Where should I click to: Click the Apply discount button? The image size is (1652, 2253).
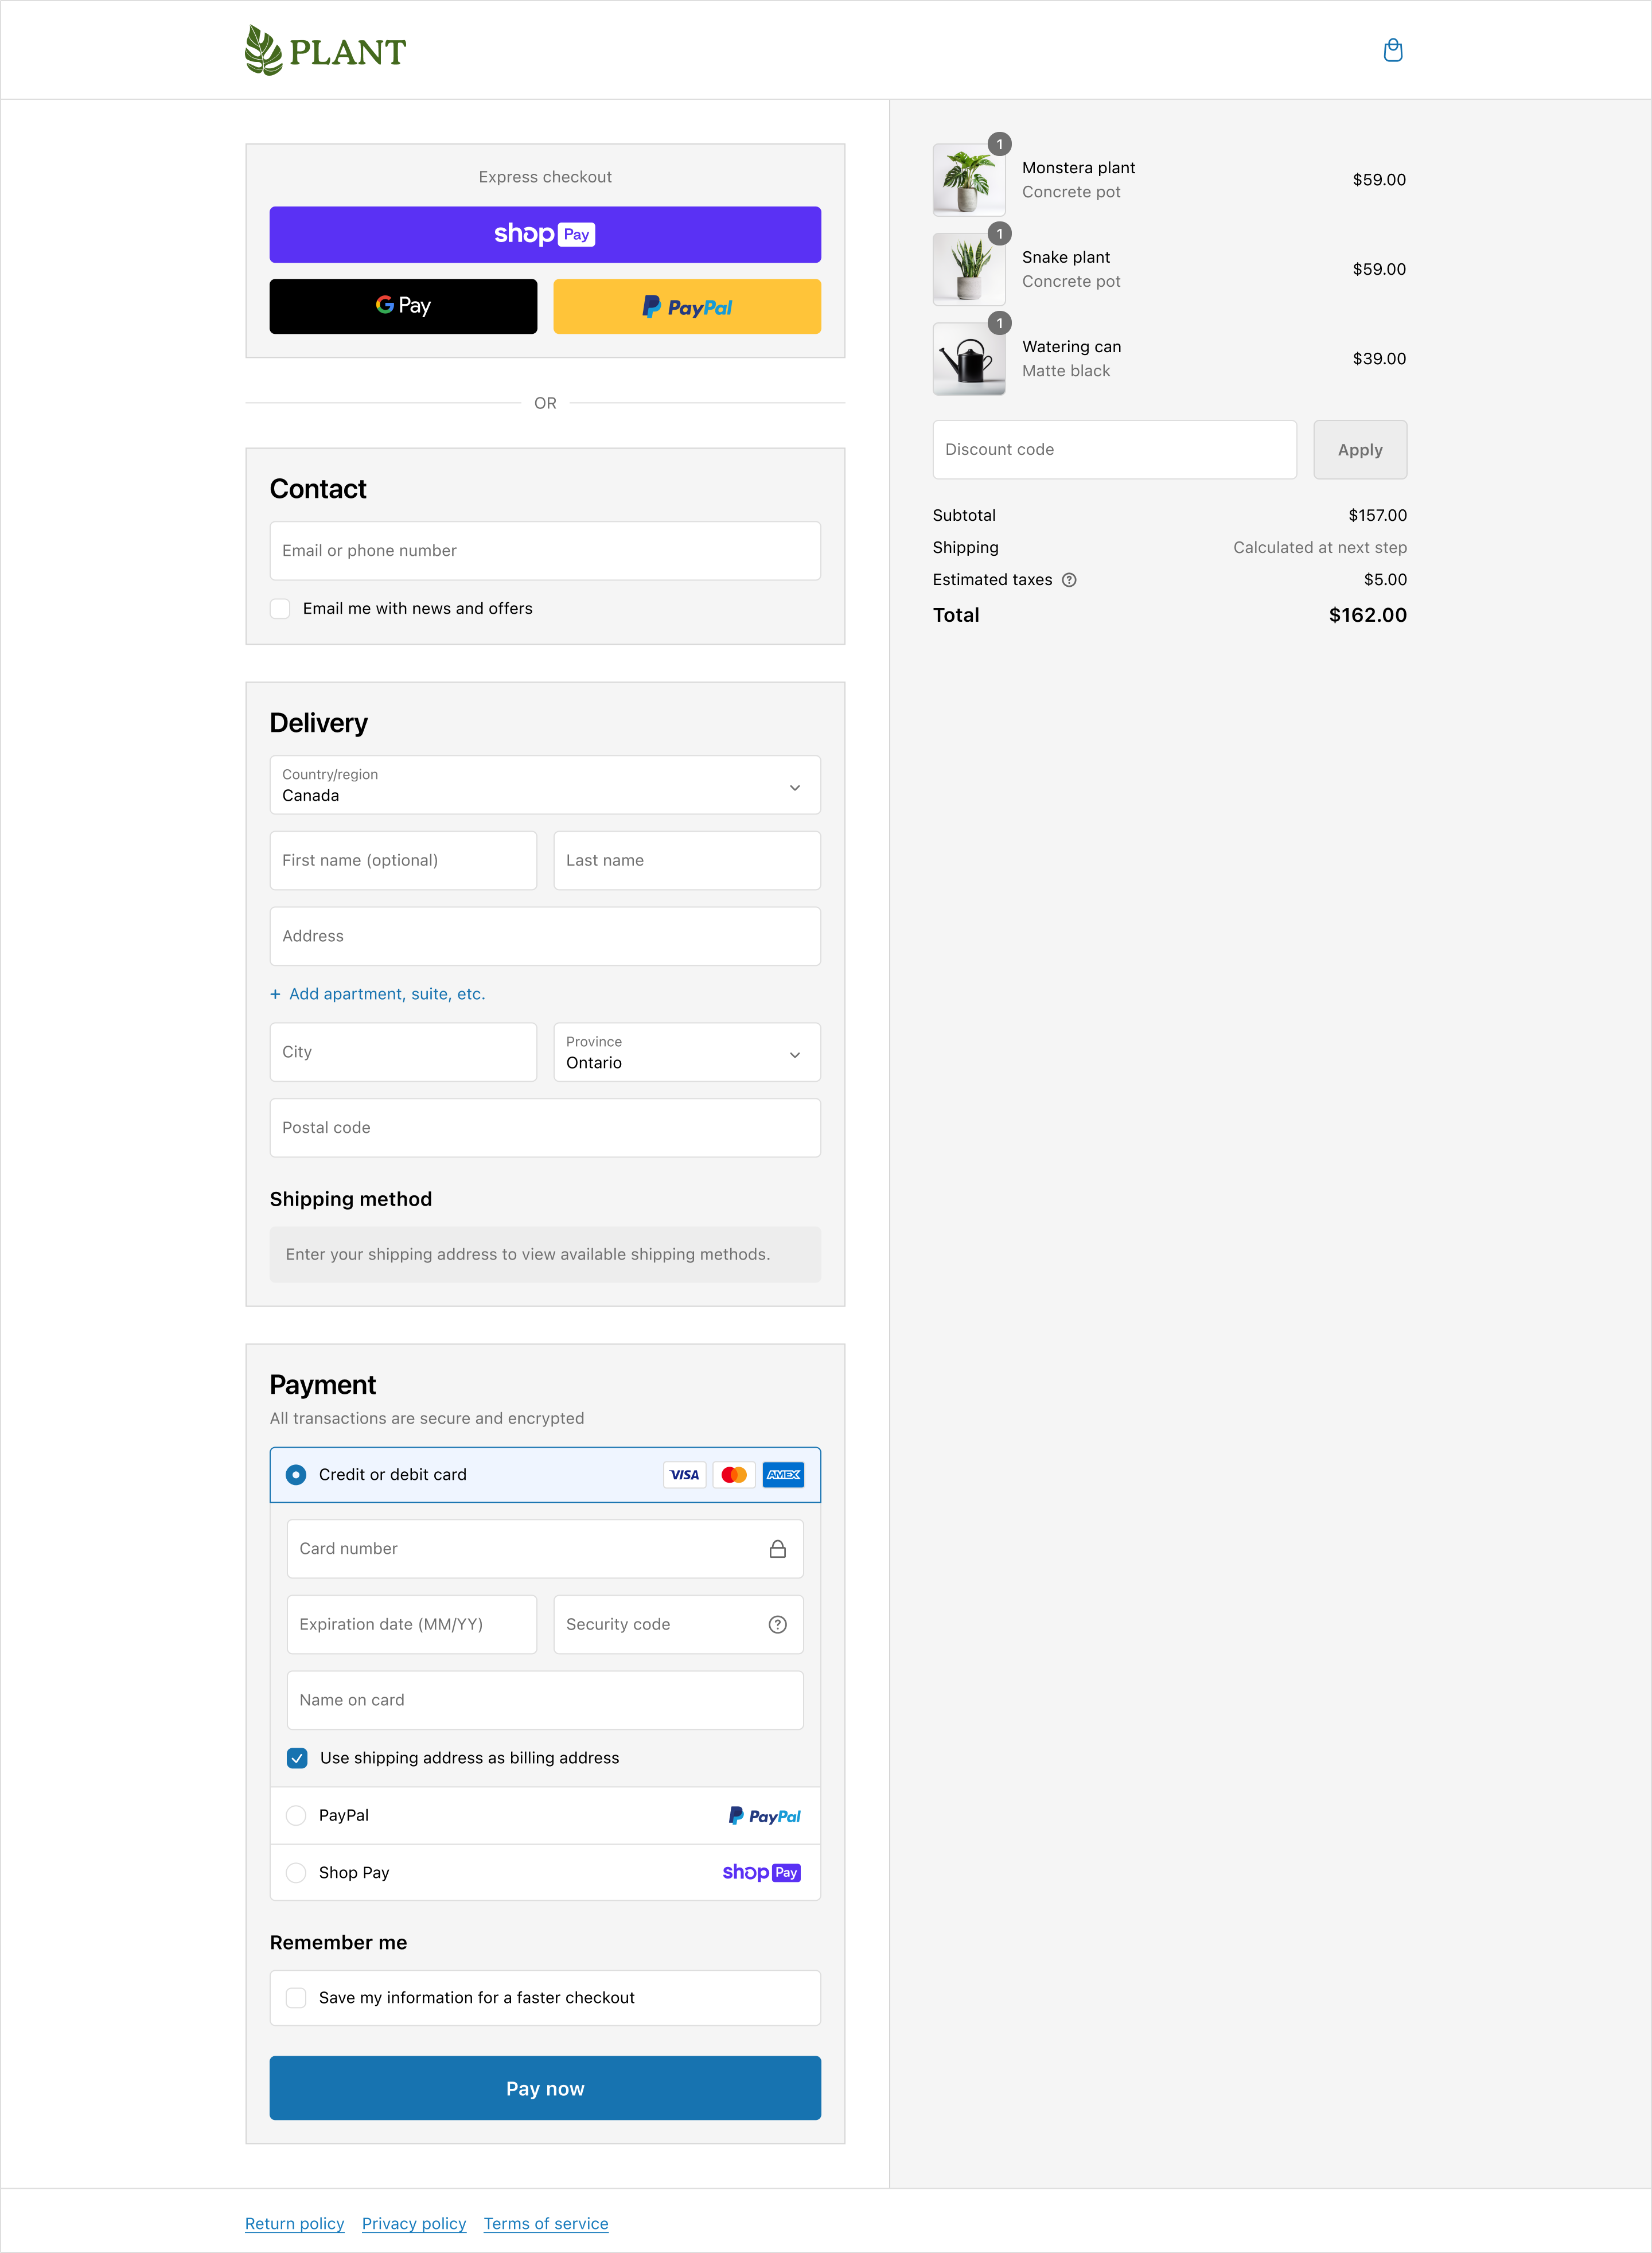coord(1360,450)
